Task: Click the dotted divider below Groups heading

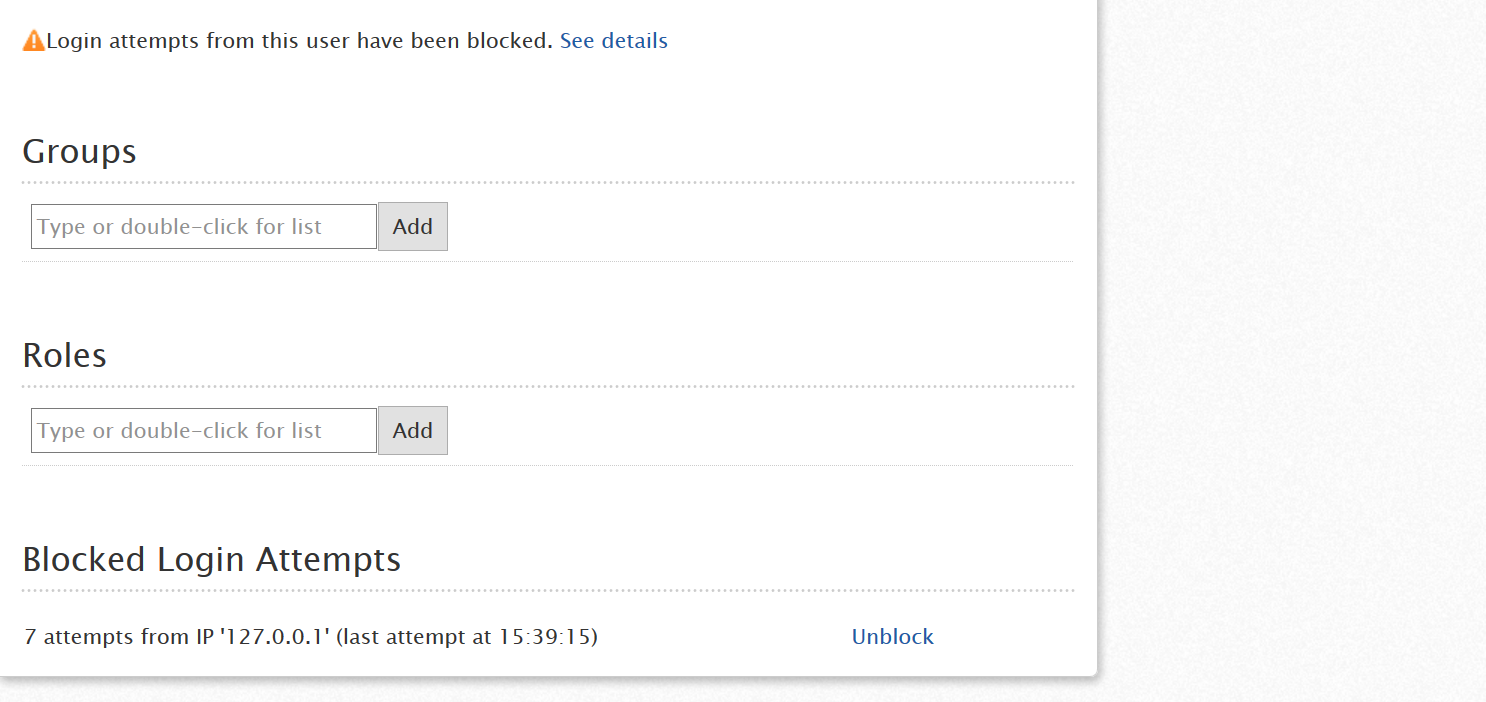Action: [x=548, y=183]
